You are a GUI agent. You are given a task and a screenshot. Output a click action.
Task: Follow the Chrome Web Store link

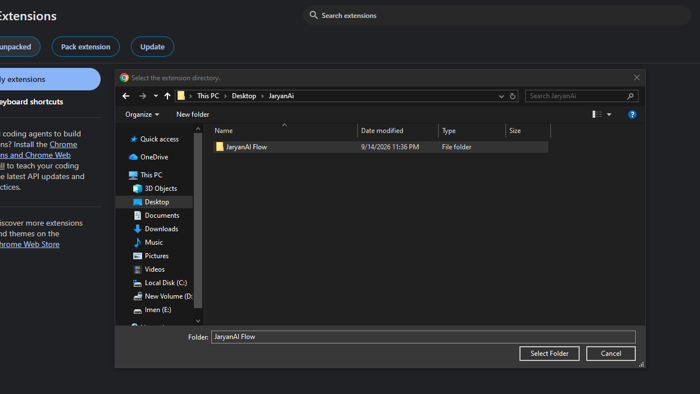(x=30, y=244)
